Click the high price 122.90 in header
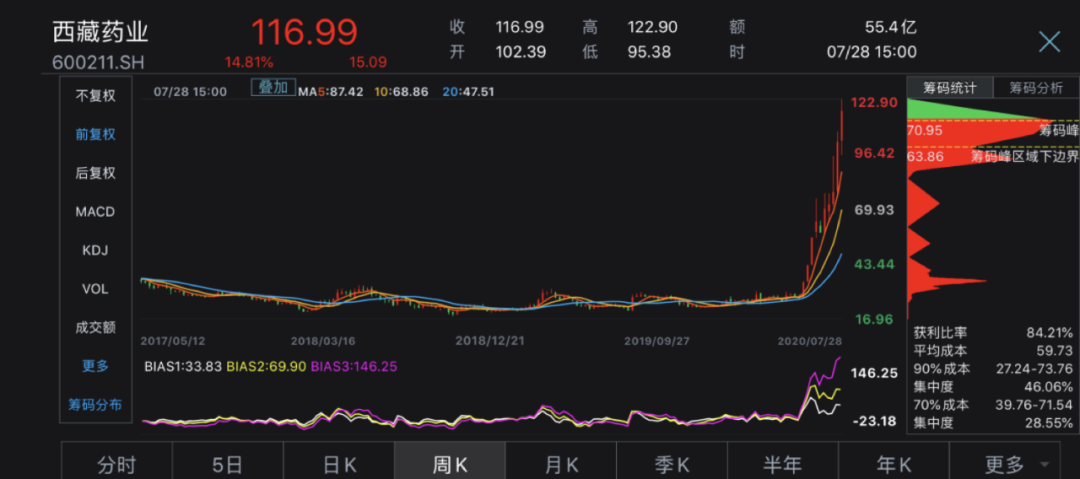The height and width of the screenshot is (479, 1080). click(652, 27)
